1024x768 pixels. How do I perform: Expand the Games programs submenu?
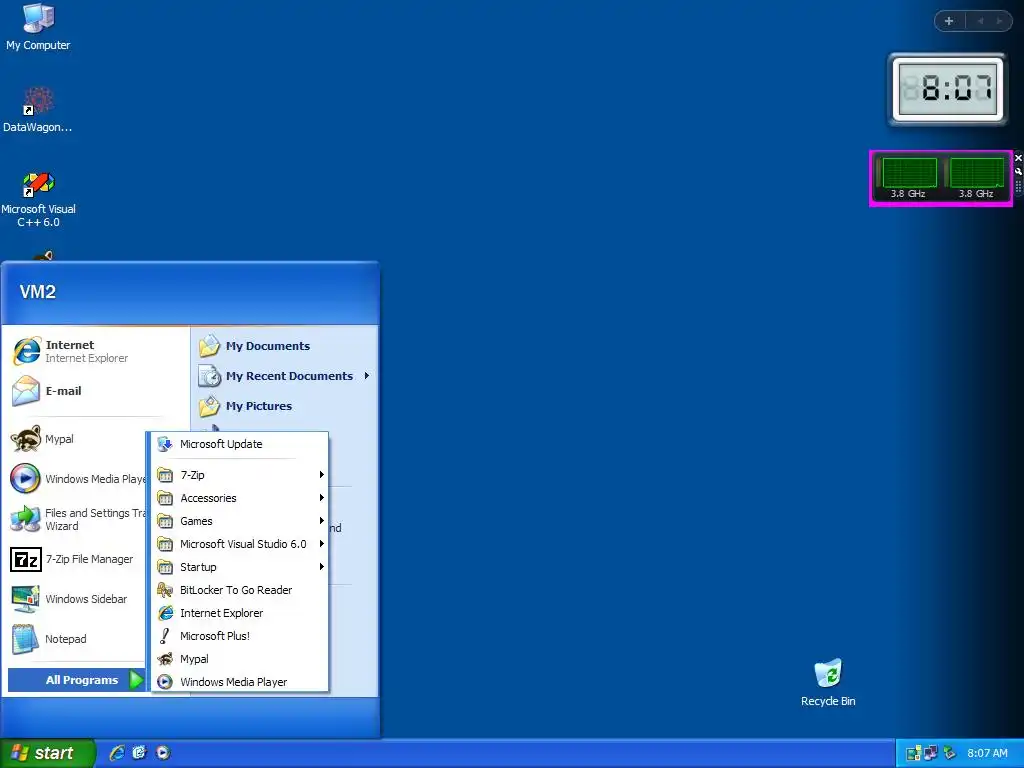[x=240, y=521]
